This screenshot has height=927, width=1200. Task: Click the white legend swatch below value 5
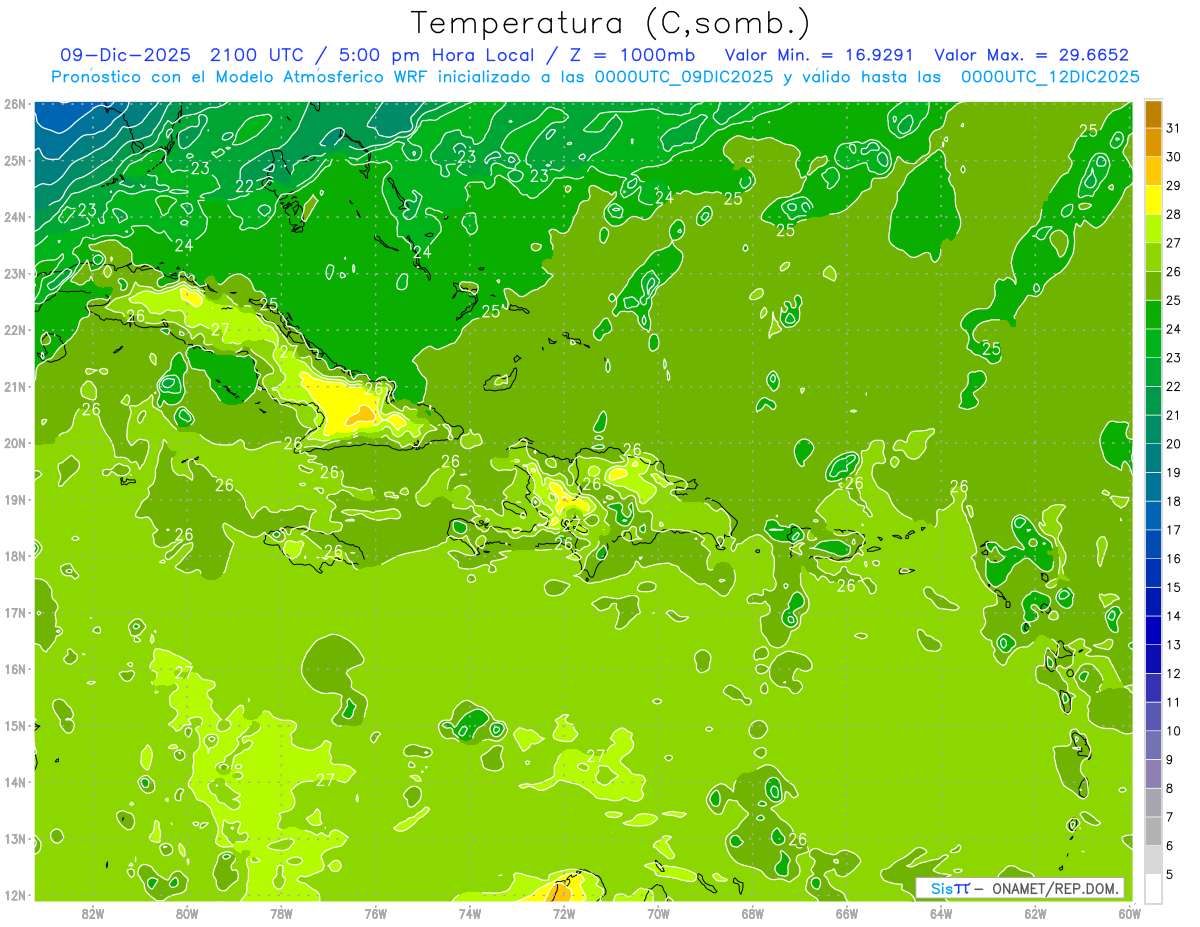click(x=1153, y=888)
